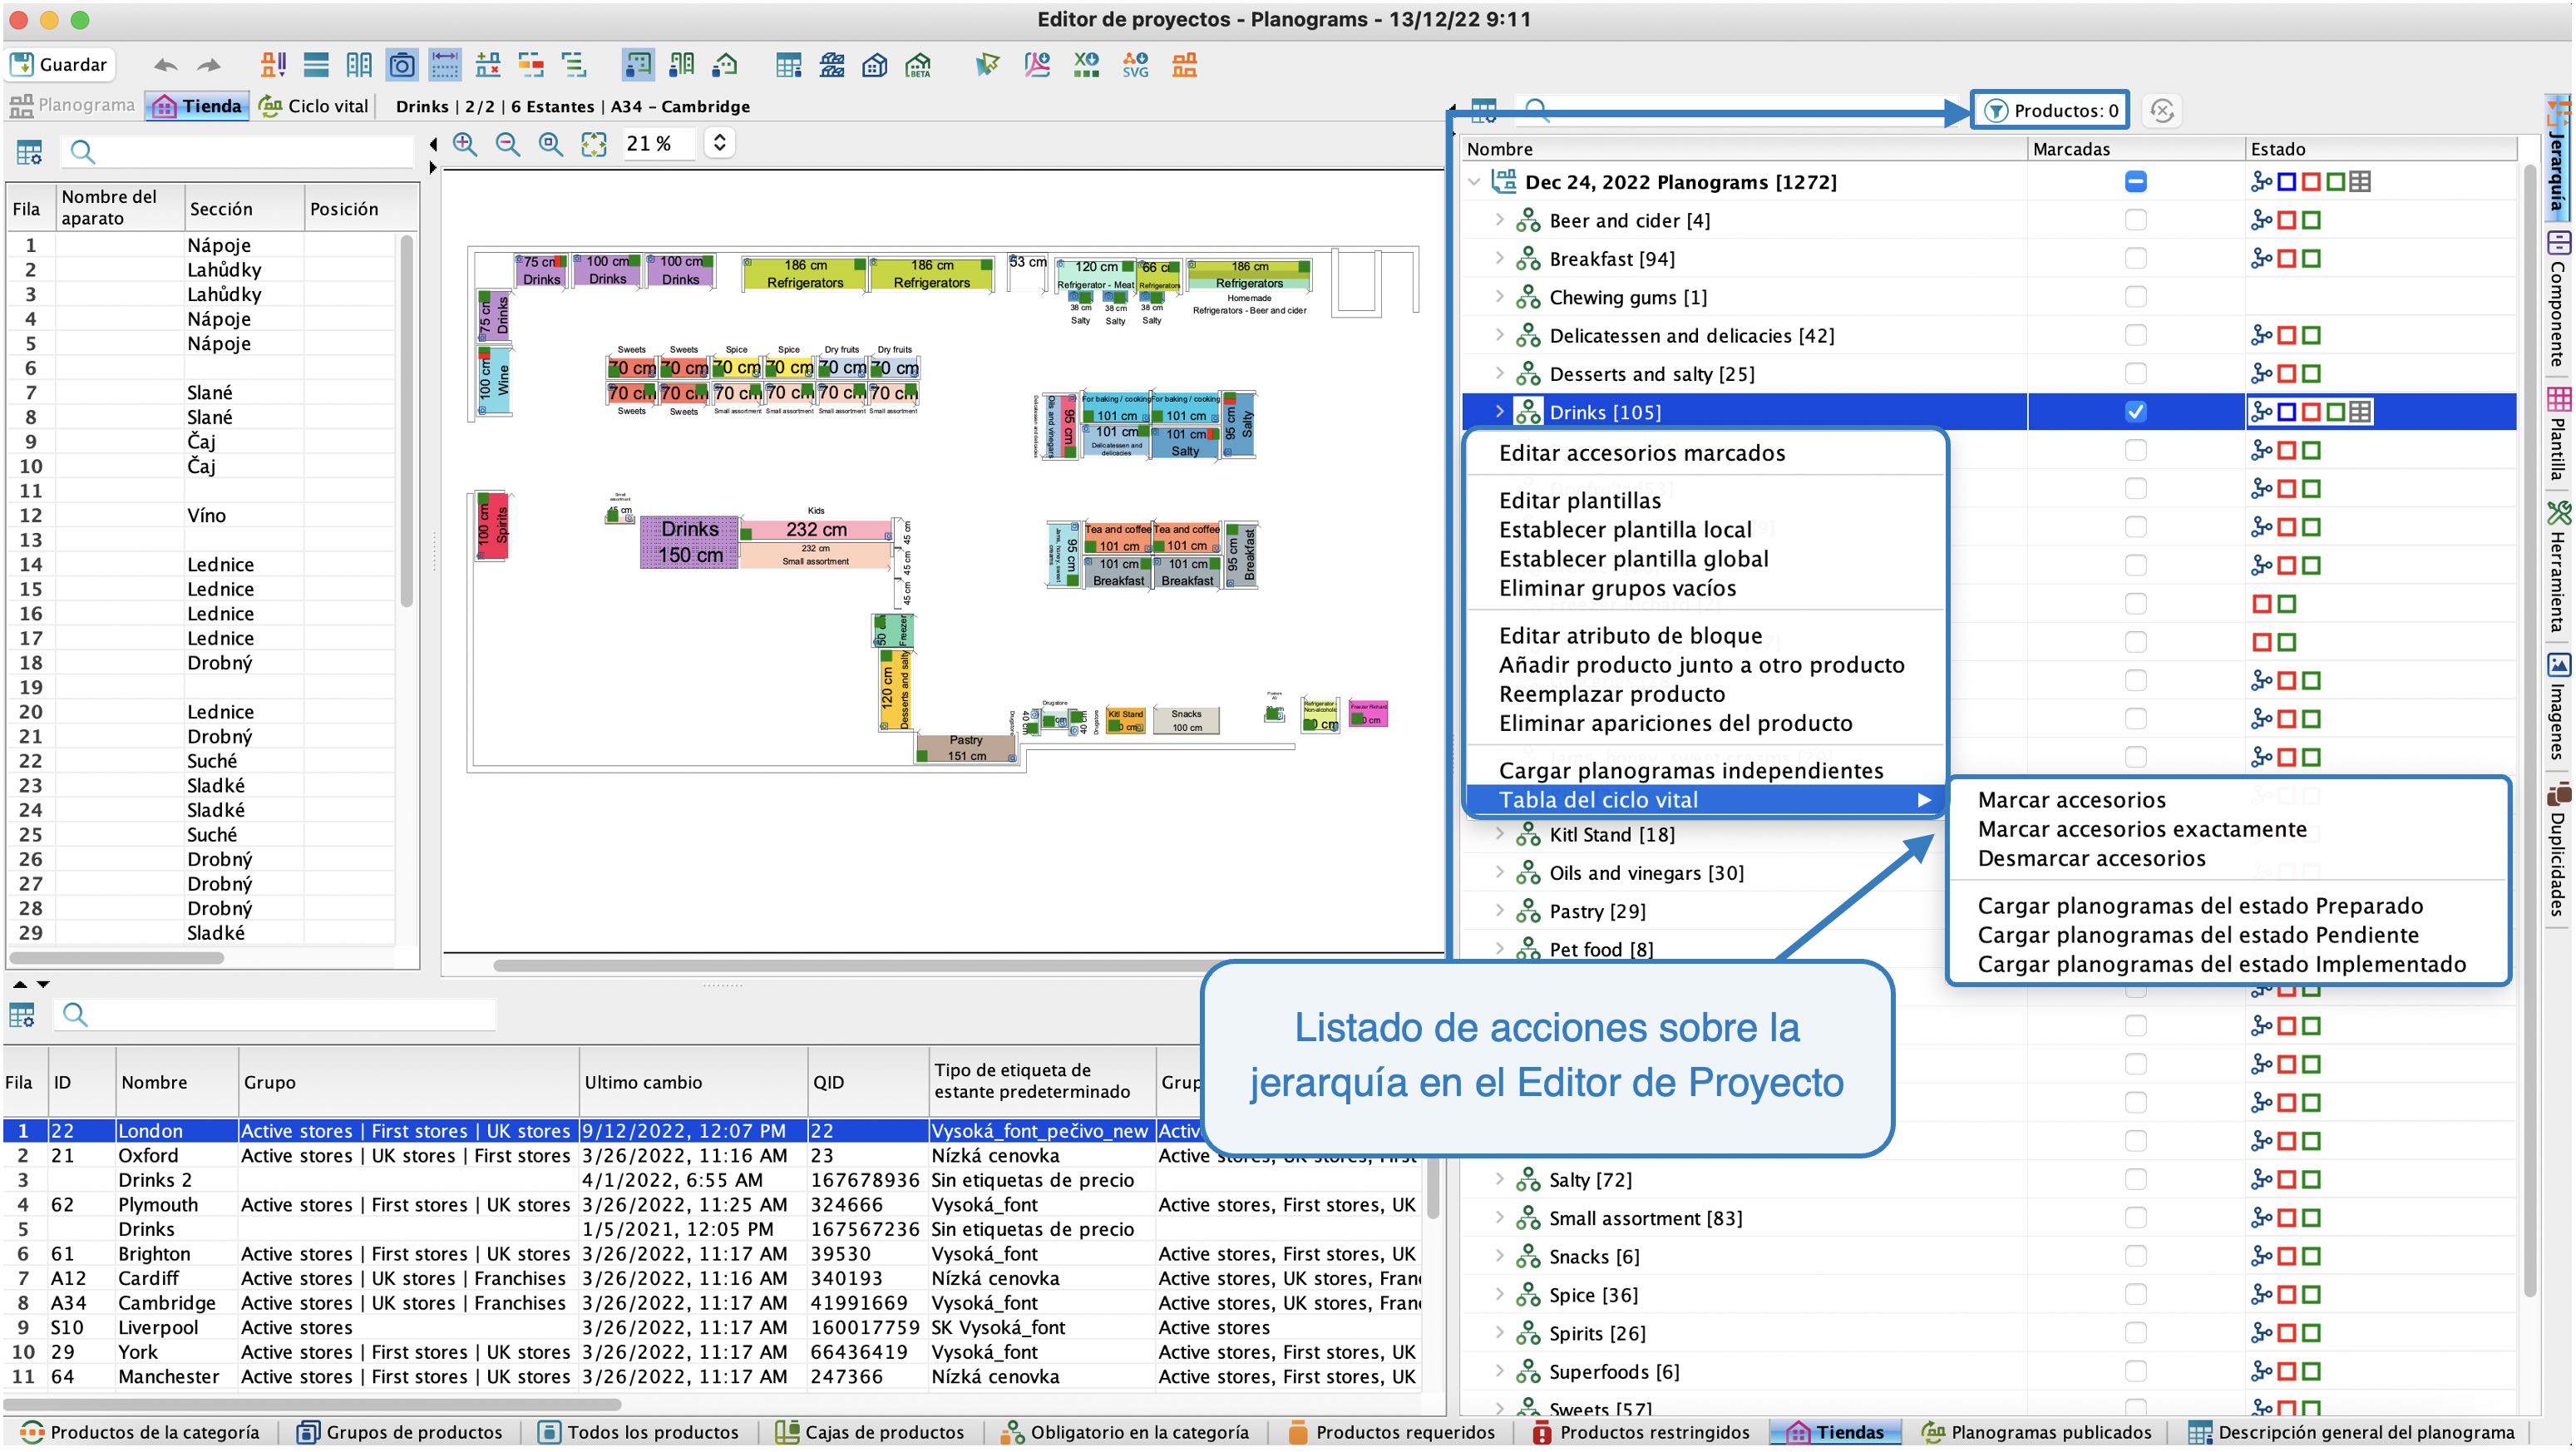Click the blue 3D house icon

[x=875, y=66]
